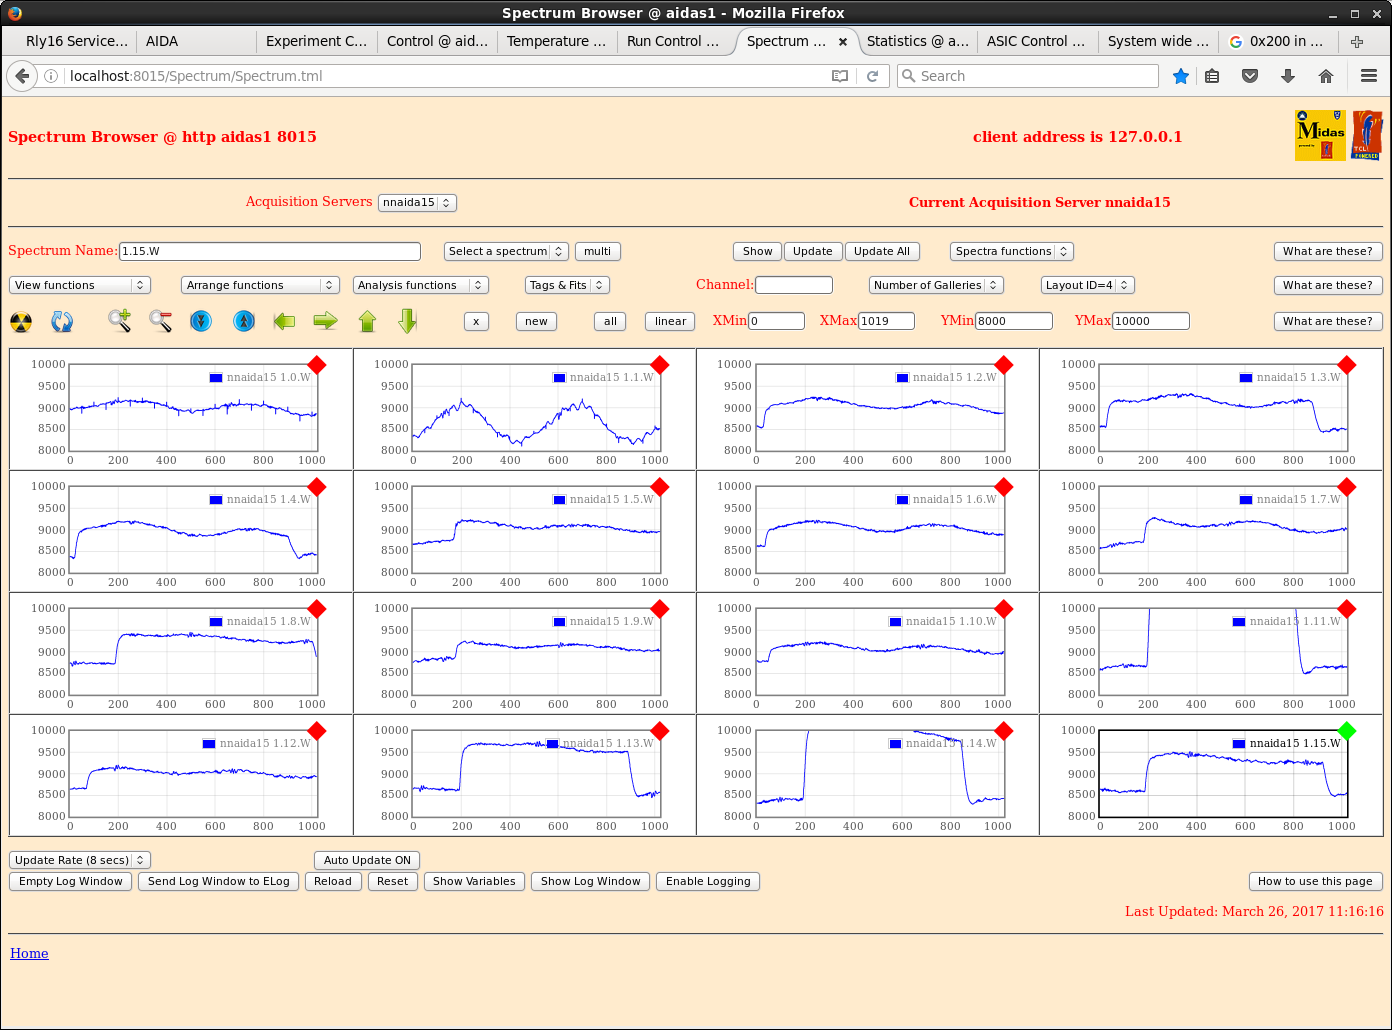Close the Spectrum browser tab
This screenshot has height=1030, width=1392.
point(843,42)
